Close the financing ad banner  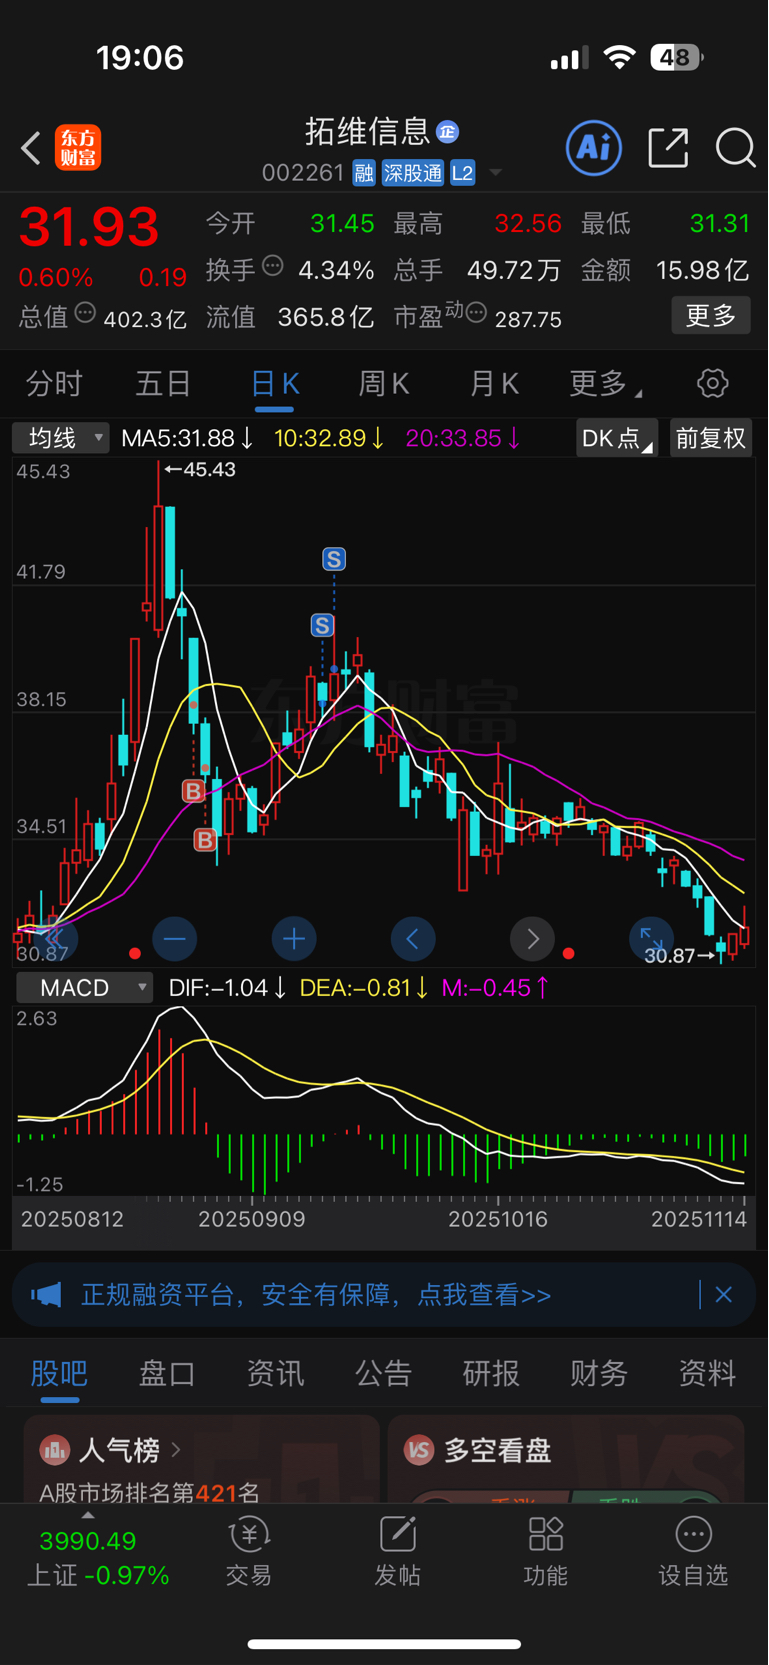pyautogui.click(x=724, y=1295)
